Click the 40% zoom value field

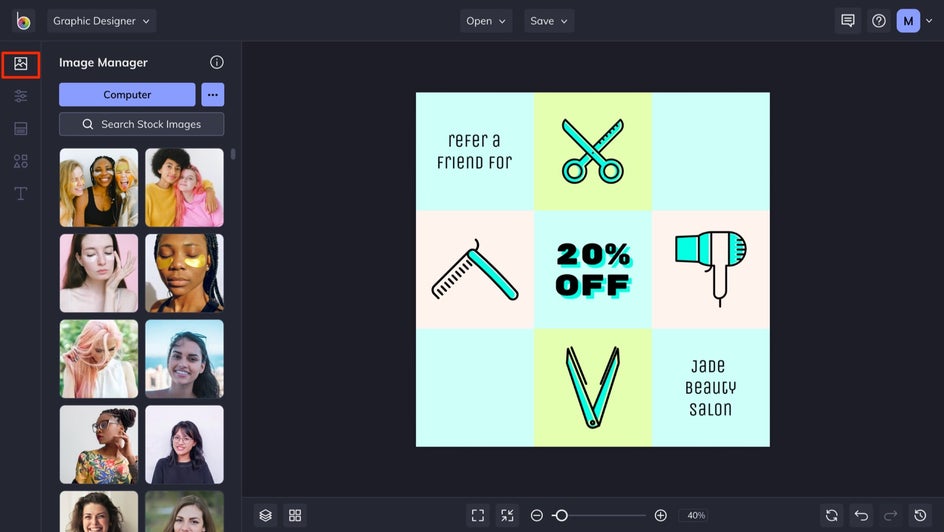696,515
